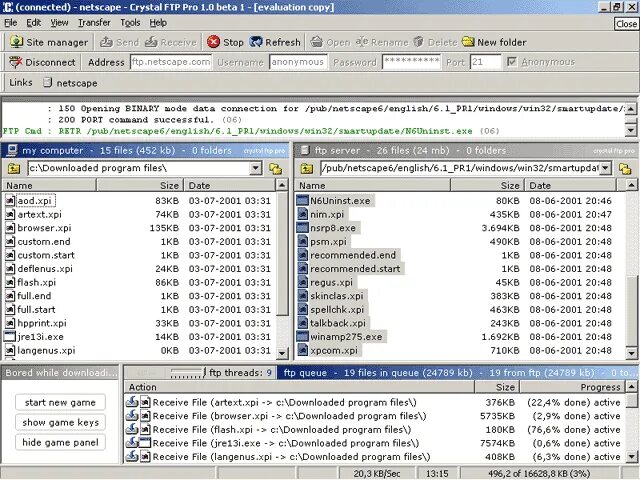
Task: Open the File menu
Action: point(11,22)
